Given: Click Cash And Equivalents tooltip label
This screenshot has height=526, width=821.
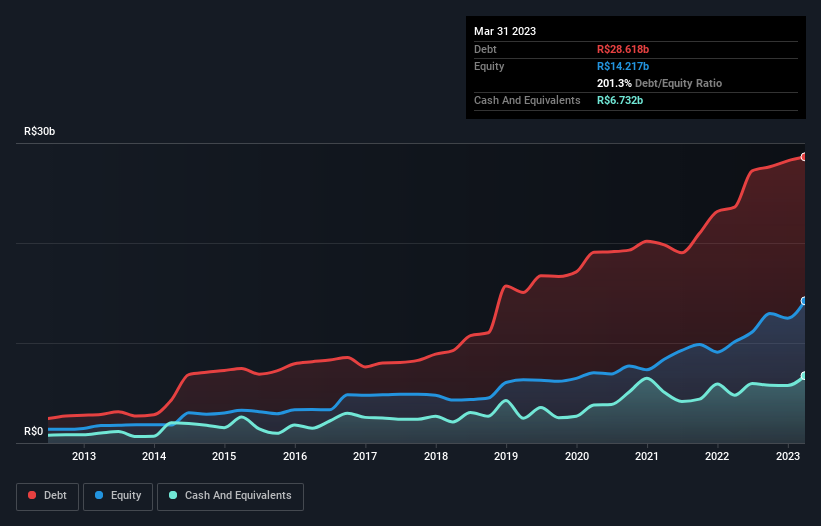Looking at the screenshot, I should point(527,100).
